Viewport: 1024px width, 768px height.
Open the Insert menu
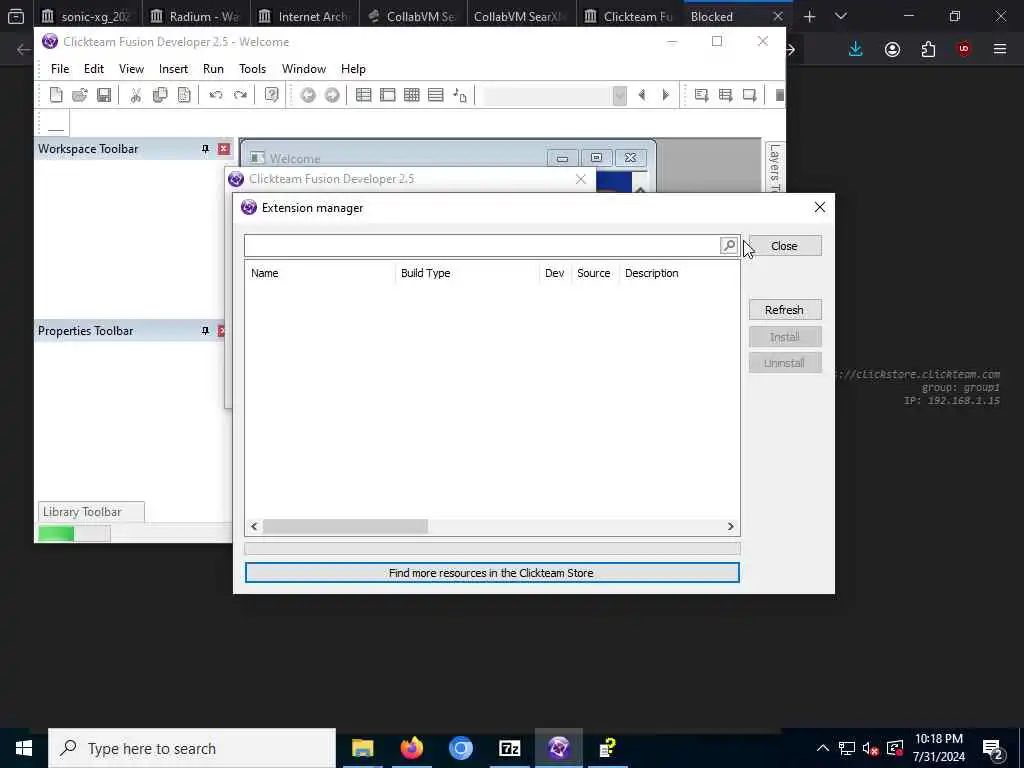tap(173, 69)
